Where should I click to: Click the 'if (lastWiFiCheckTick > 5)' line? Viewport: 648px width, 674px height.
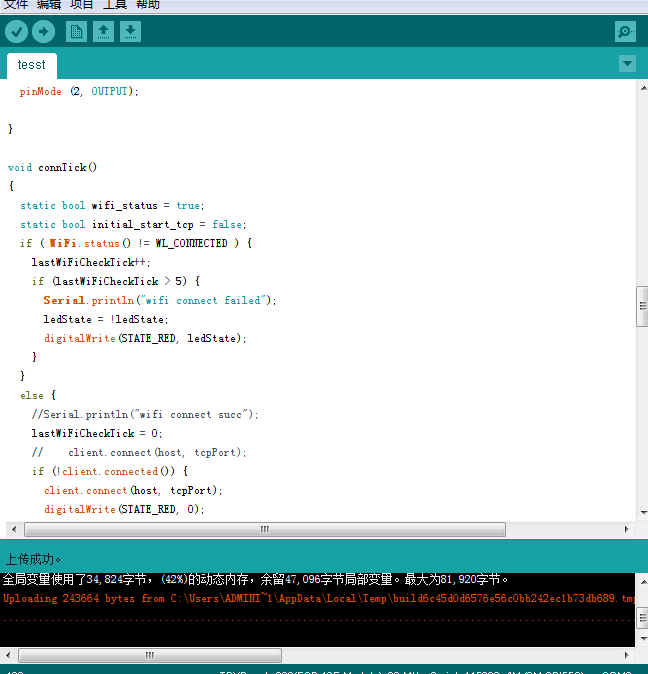click(116, 281)
